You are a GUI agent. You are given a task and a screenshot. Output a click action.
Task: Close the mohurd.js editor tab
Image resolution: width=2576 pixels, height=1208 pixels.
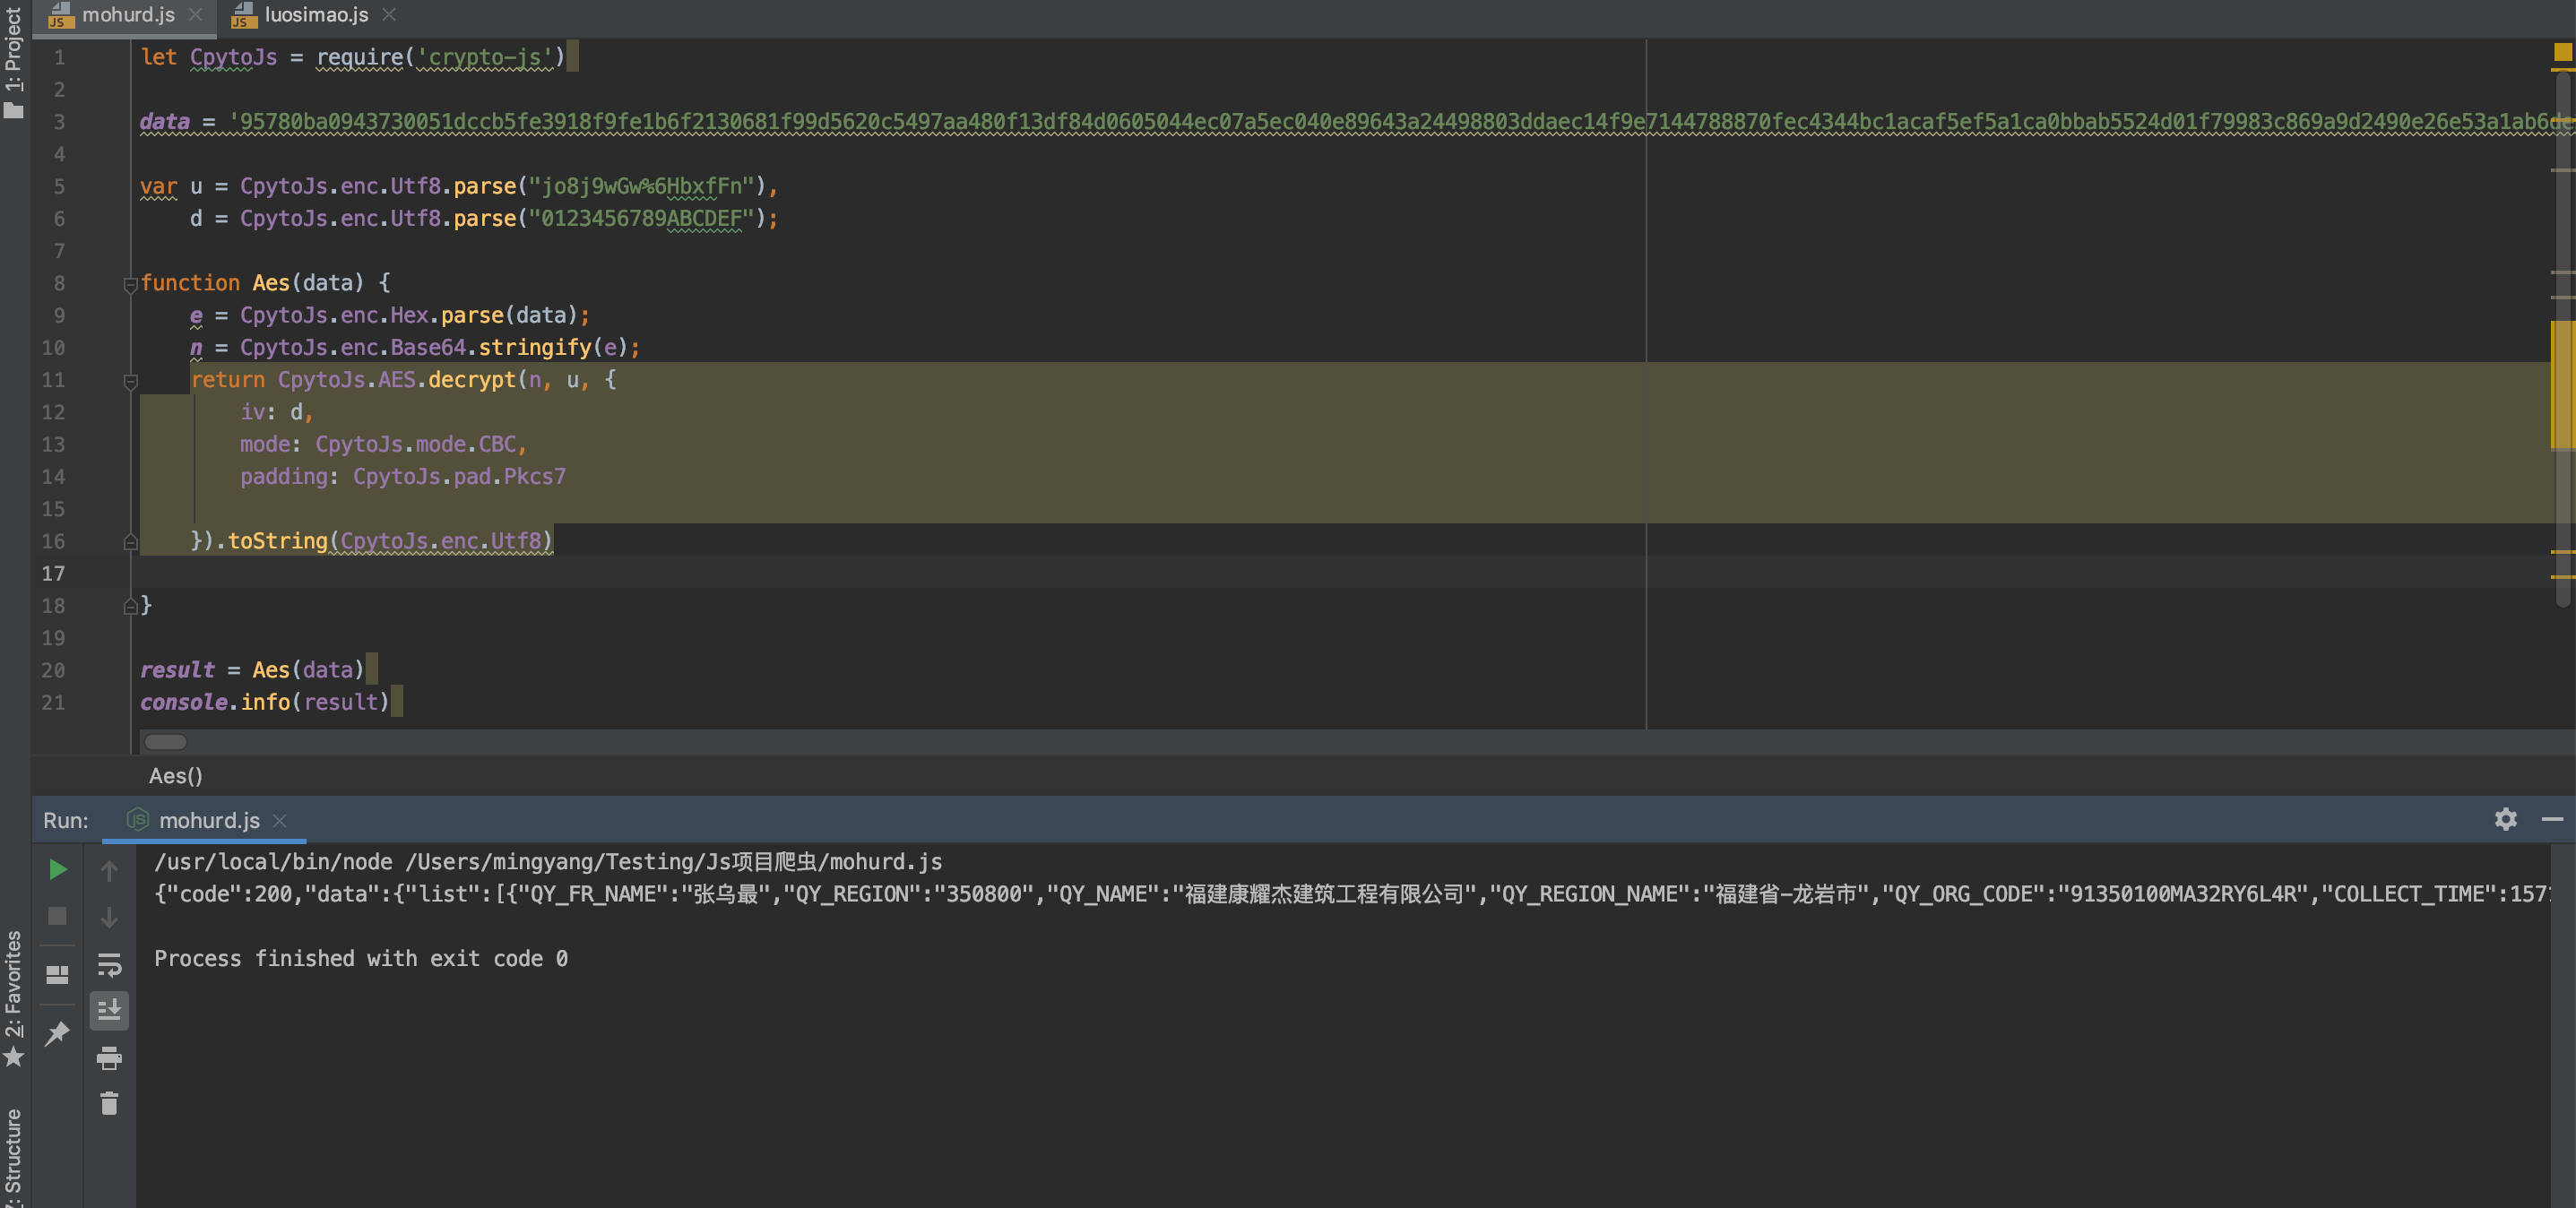(195, 15)
